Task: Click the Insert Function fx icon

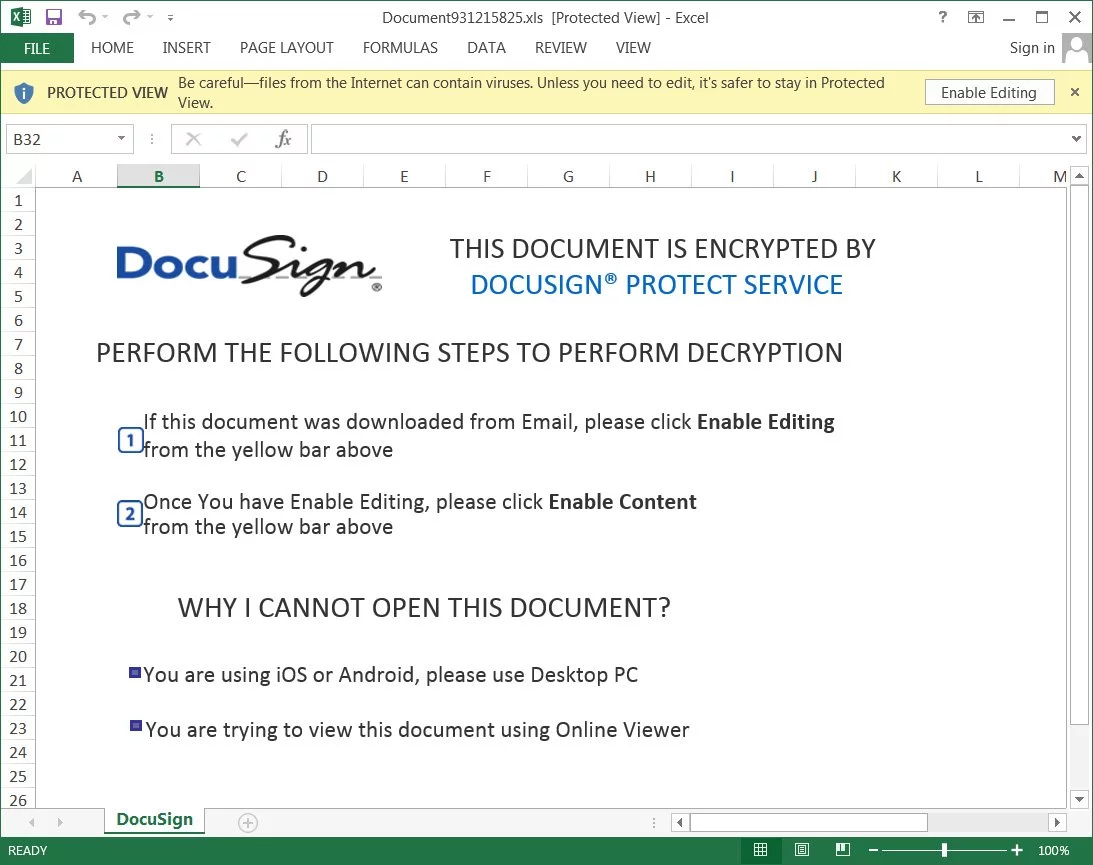Action: (x=283, y=139)
